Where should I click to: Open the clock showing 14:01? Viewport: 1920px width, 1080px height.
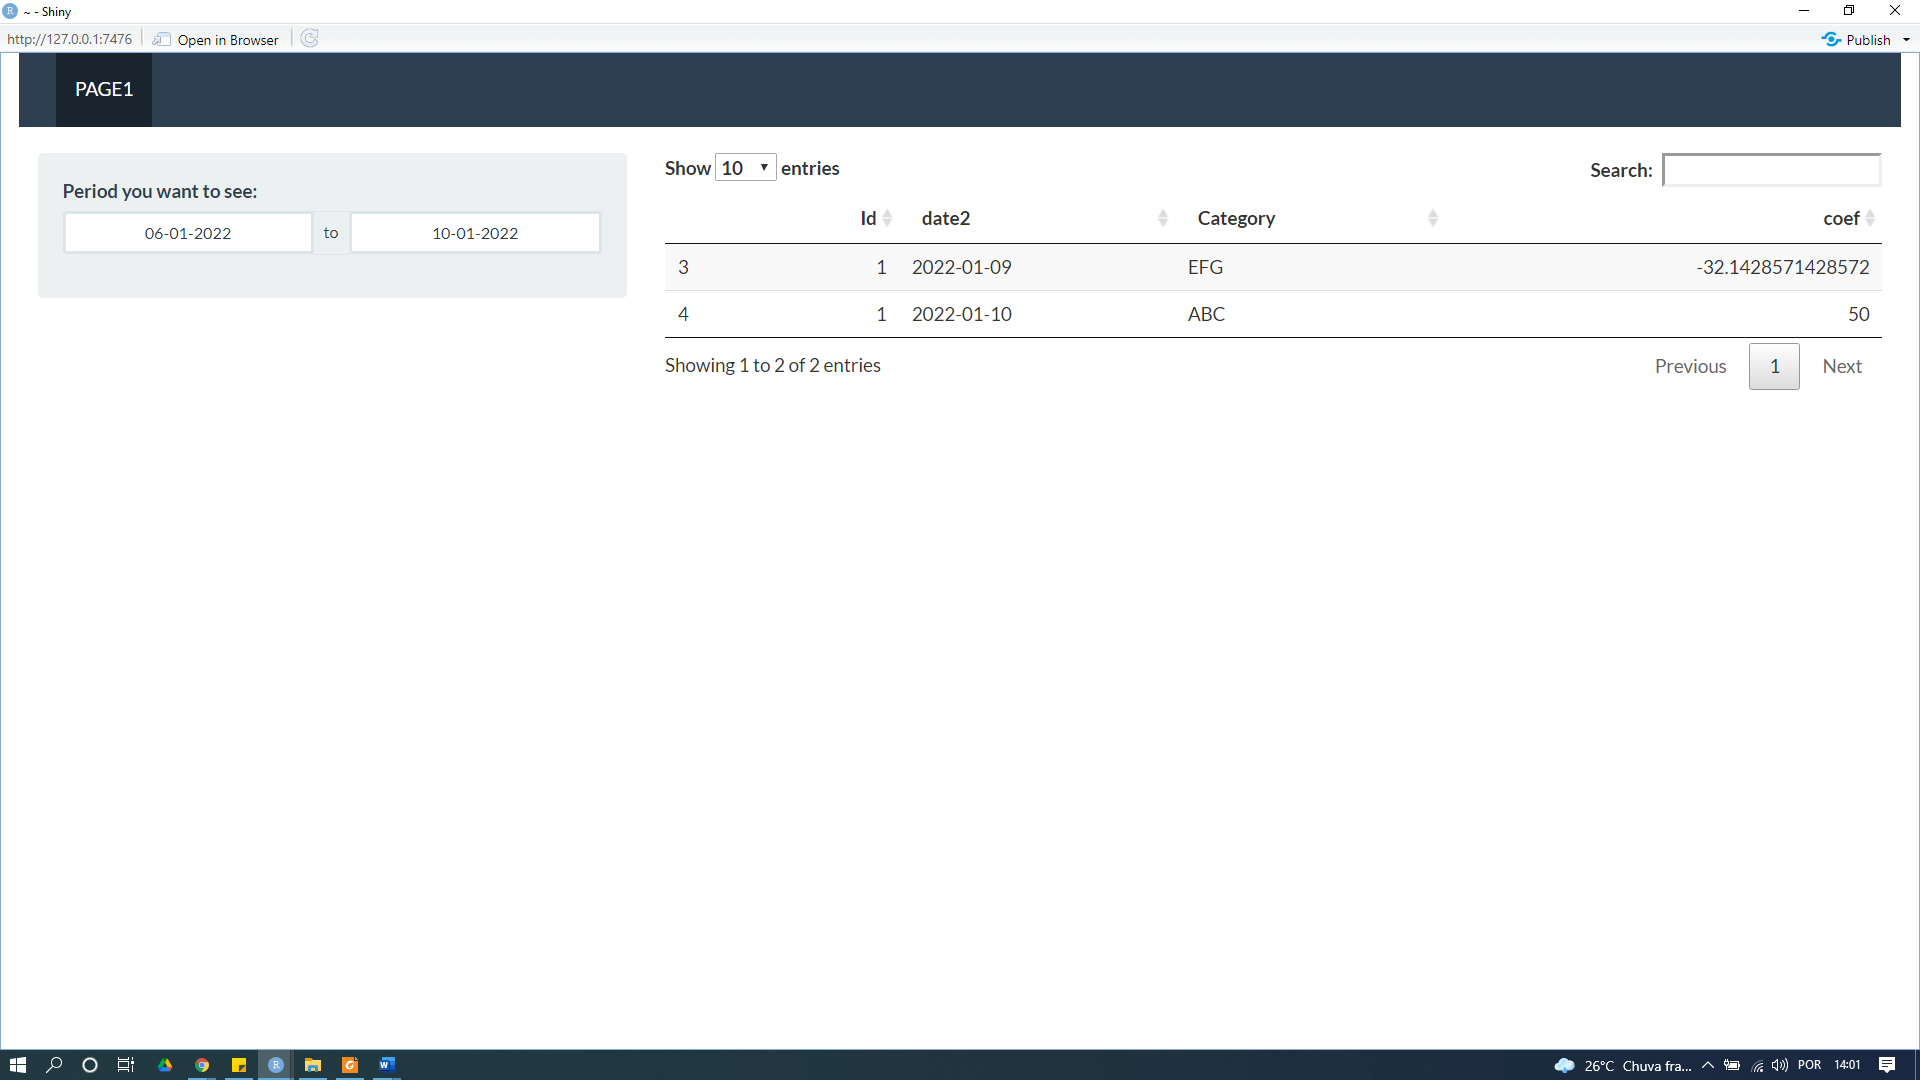[x=1847, y=1065]
